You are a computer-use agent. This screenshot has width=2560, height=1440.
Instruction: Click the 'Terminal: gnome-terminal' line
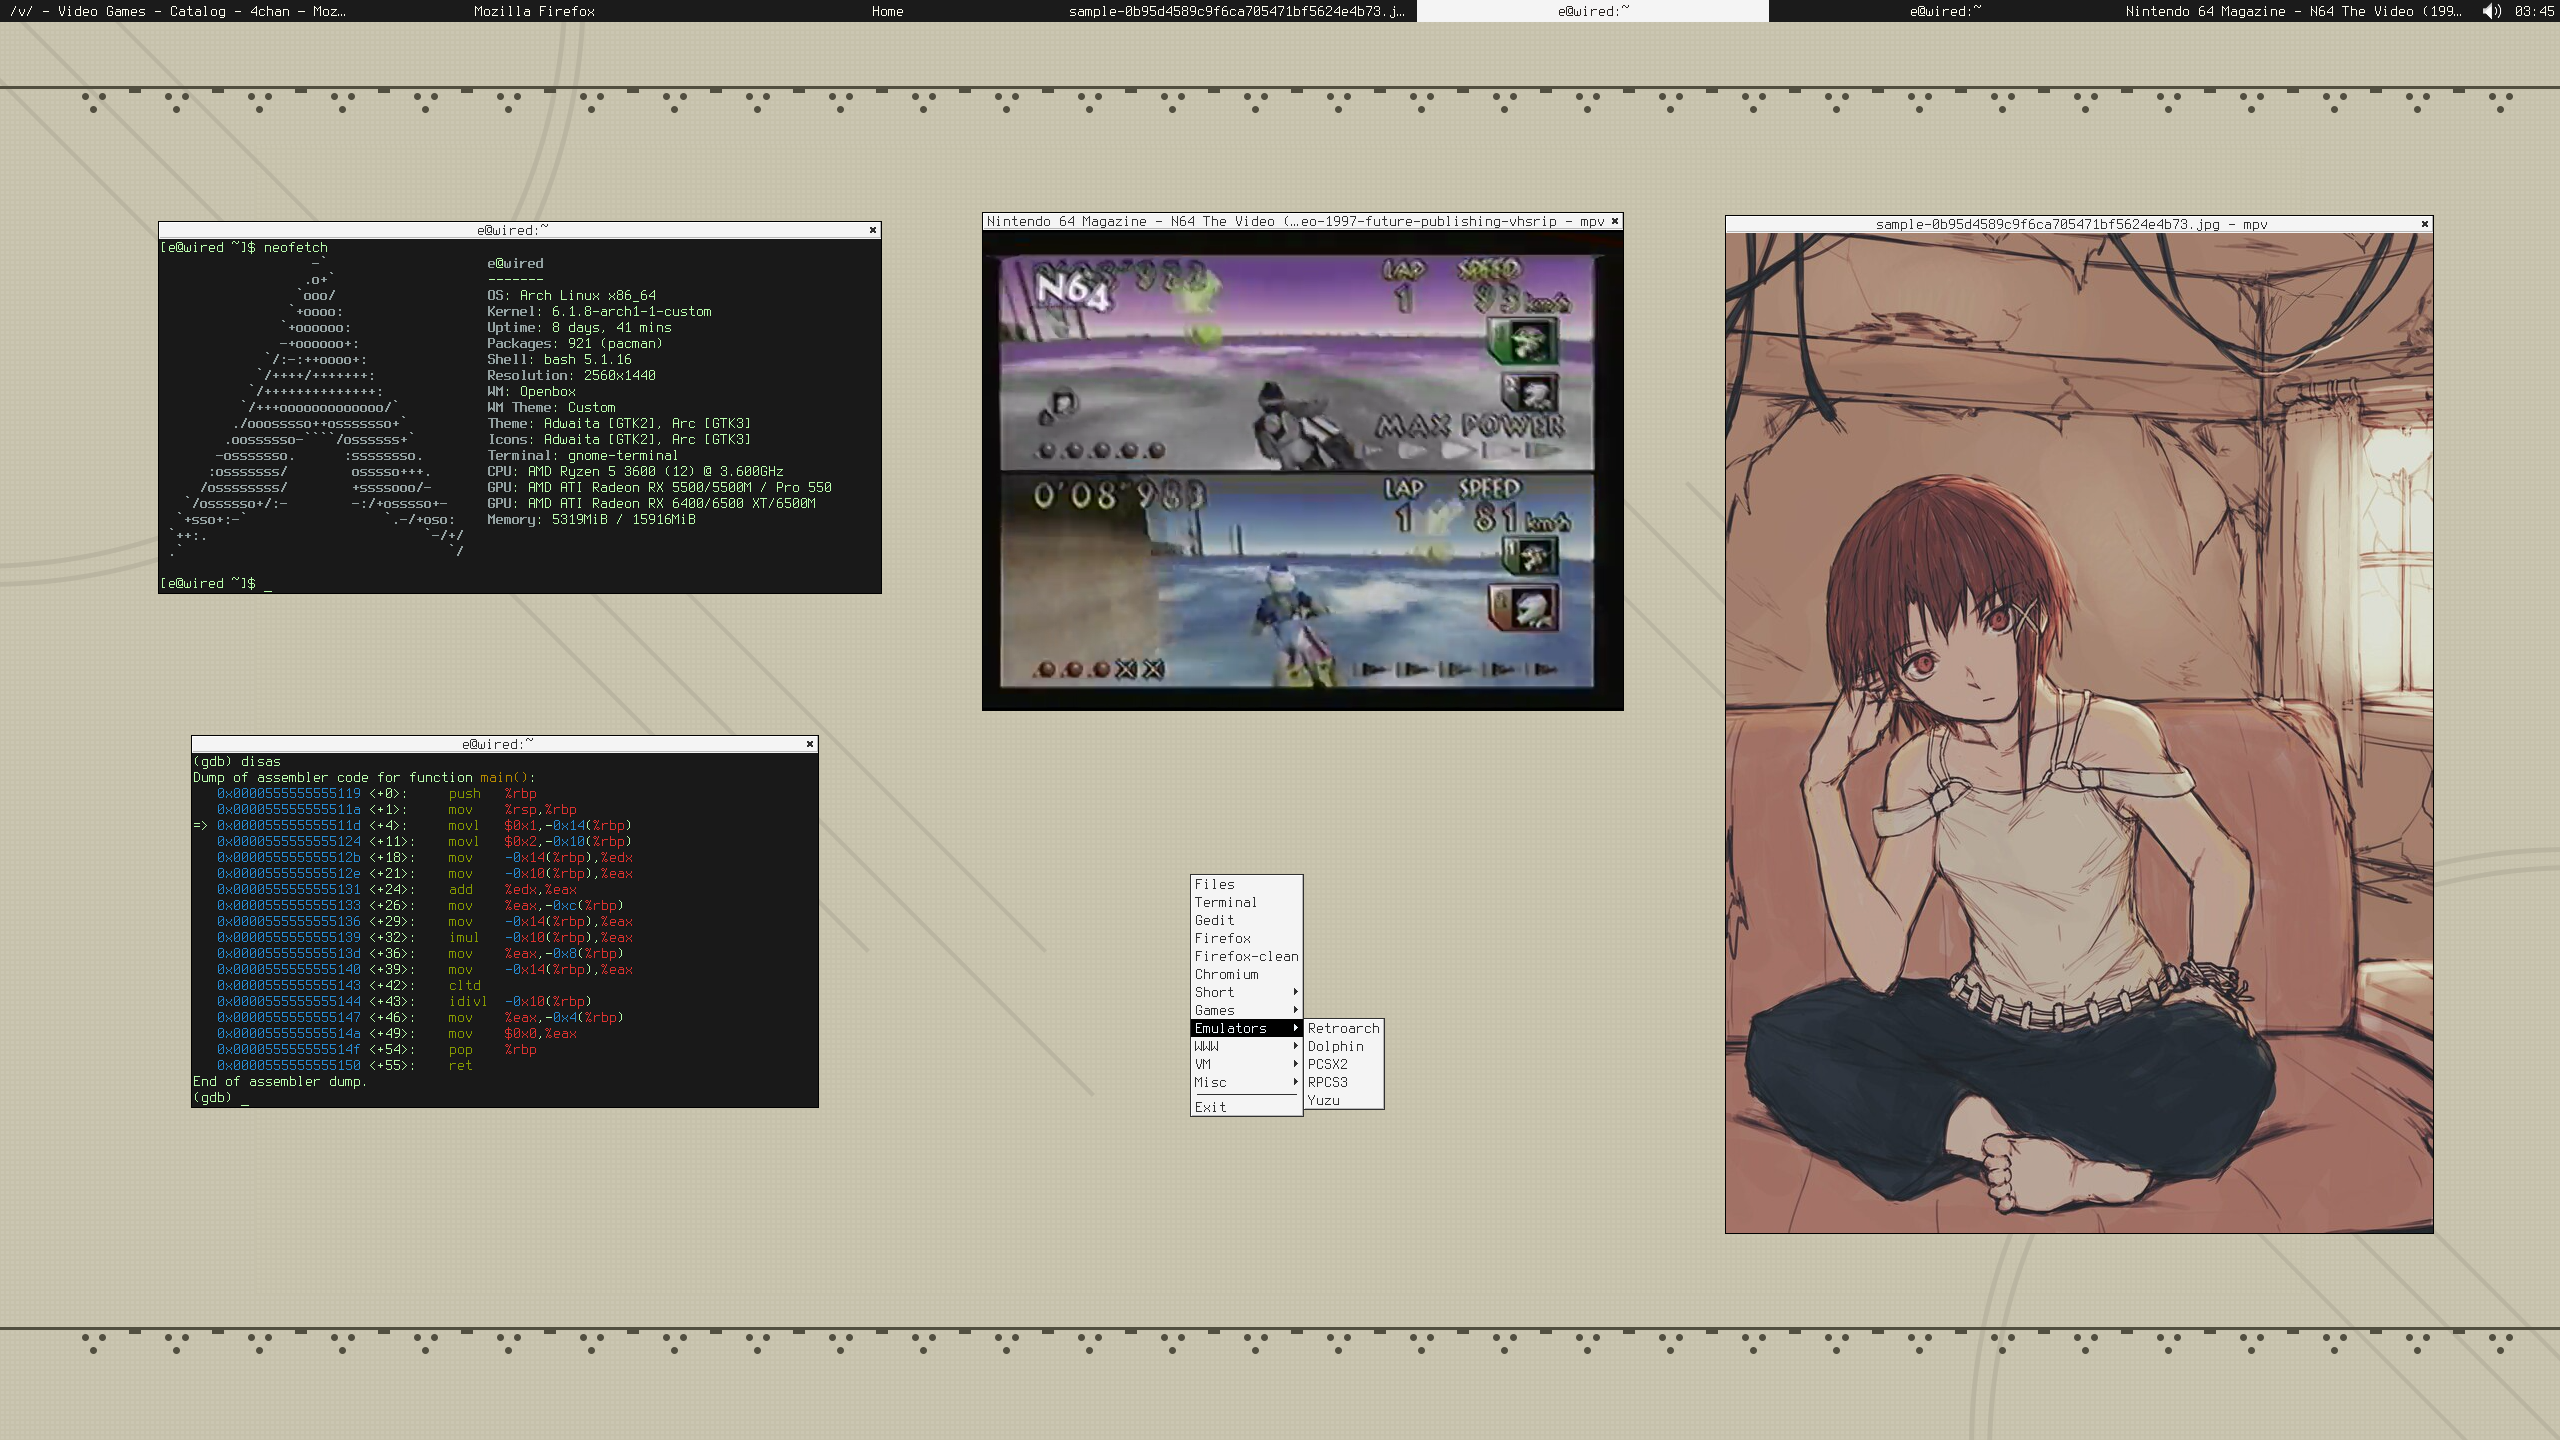[583, 455]
